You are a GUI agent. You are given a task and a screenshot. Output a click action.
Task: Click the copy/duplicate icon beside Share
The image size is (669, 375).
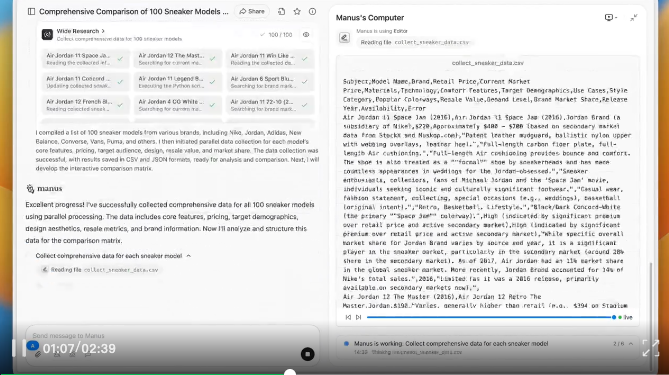click(282, 12)
